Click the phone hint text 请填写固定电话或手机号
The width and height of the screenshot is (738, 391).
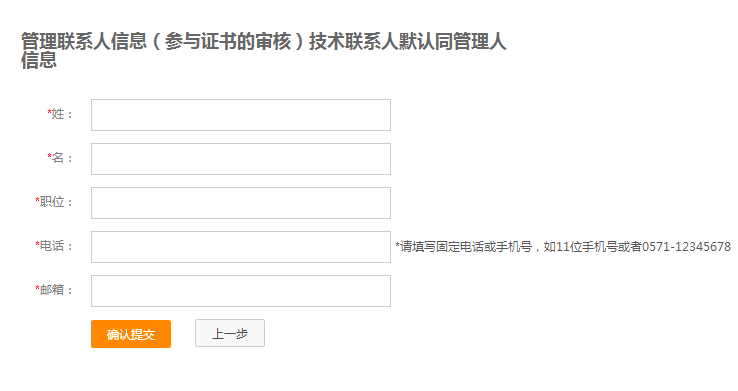[466, 247]
